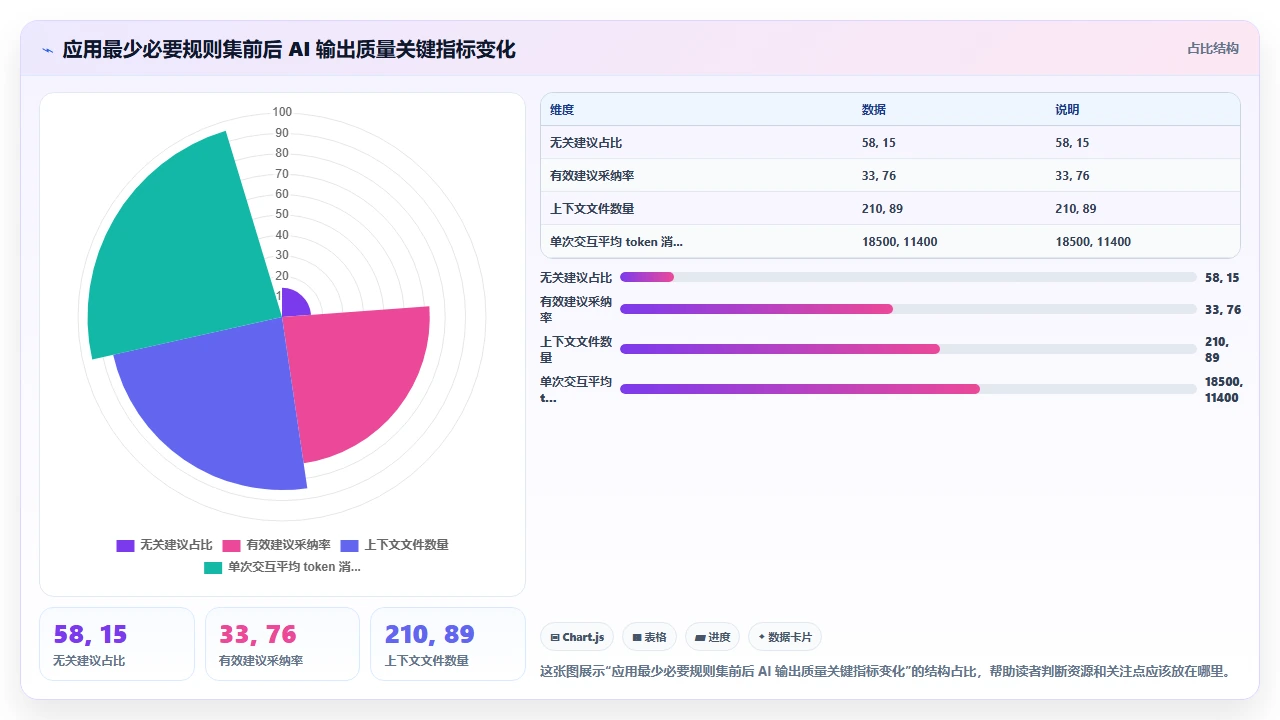Screen dimensions: 1280x720
Task: Open the 210, 89 上下文文件数量 data card
Action: click(x=448, y=644)
